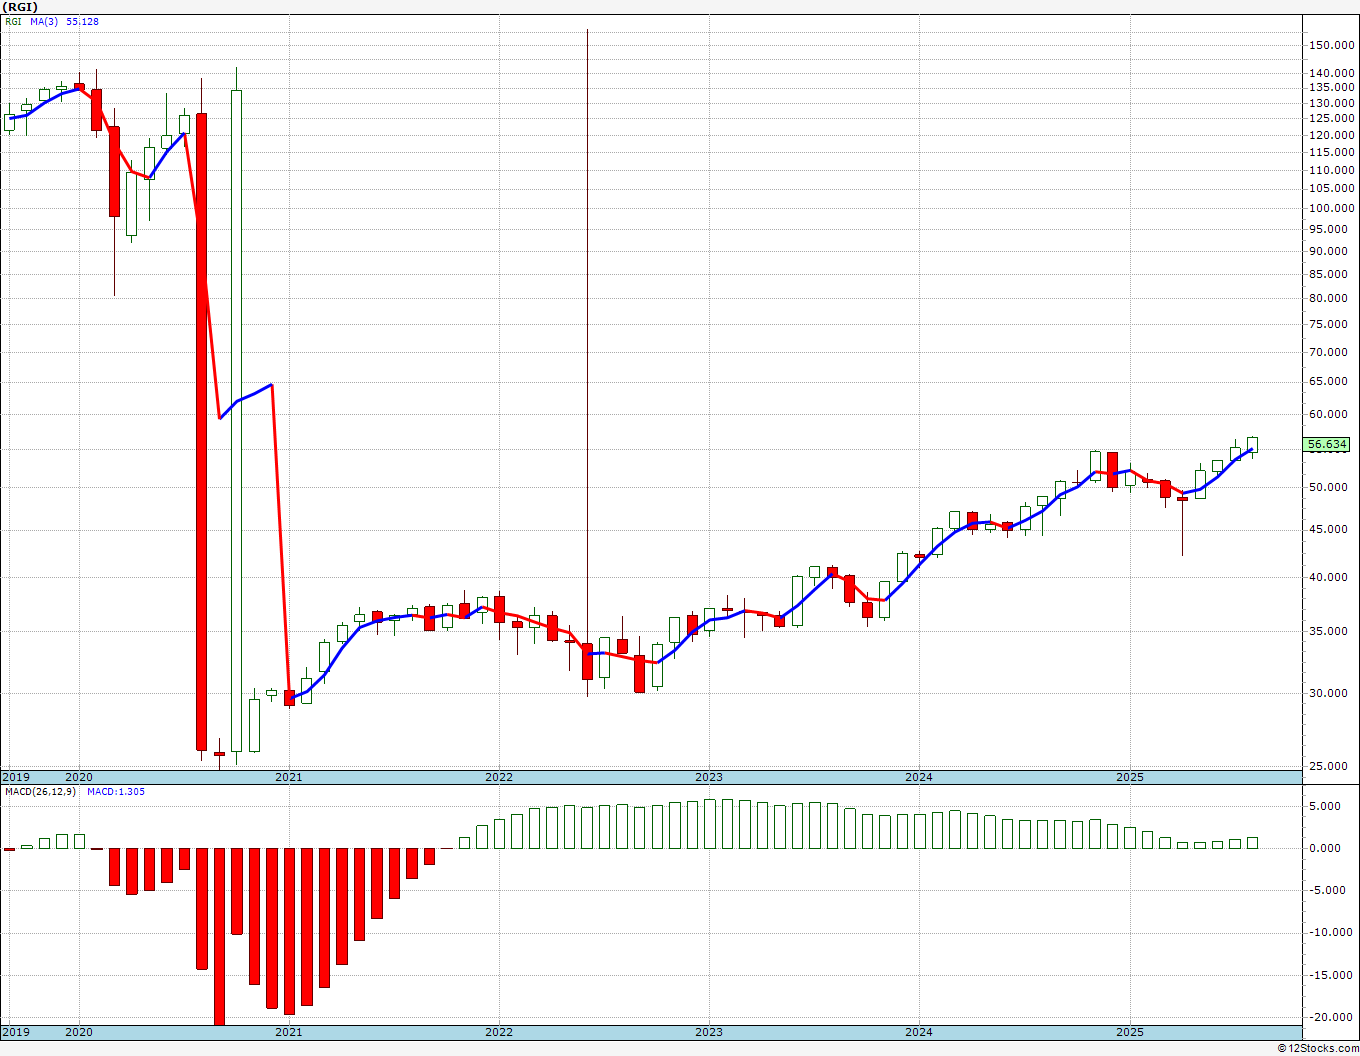
Task: Click the (RGI) chart title
Action: (x=20, y=7)
